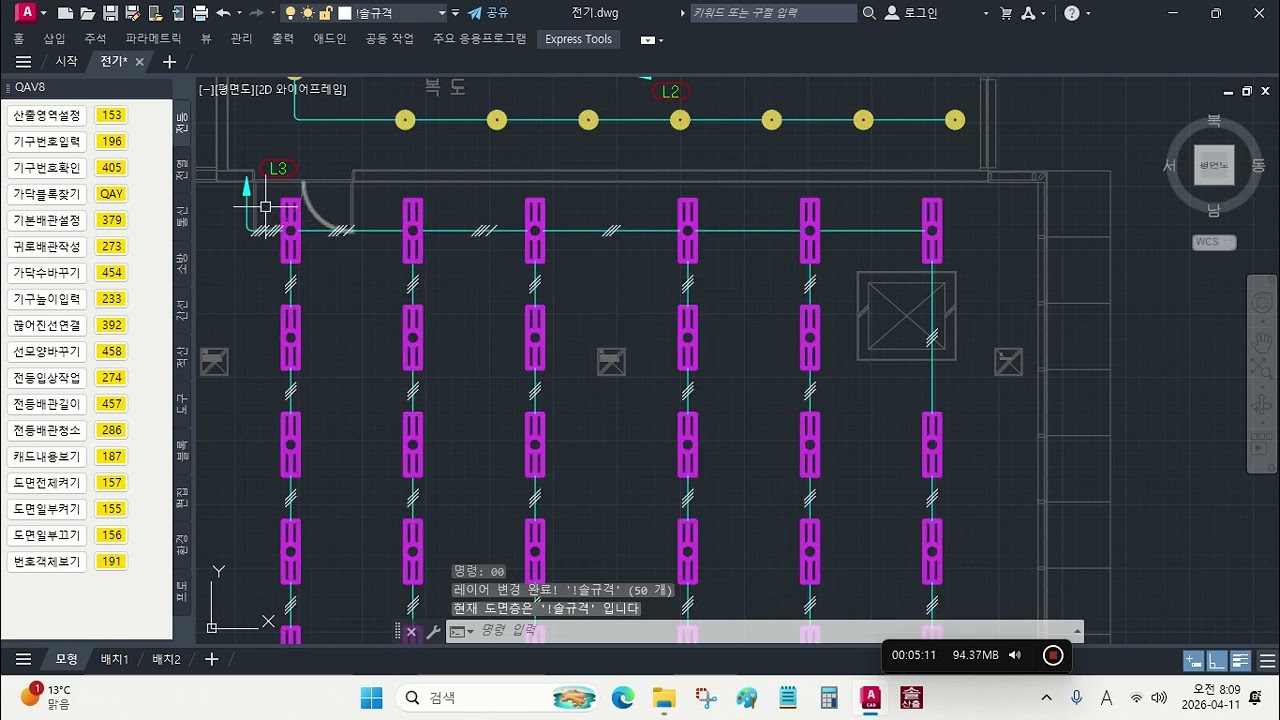Viewport: 1280px width, 720px height.
Task: Open the 출력 ribbon tab
Action: [x=283, y=39]
